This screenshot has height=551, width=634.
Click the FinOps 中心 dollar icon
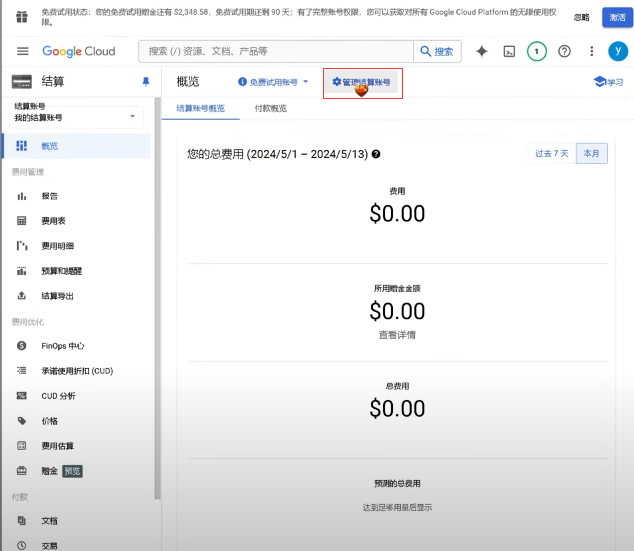[21, 346]
